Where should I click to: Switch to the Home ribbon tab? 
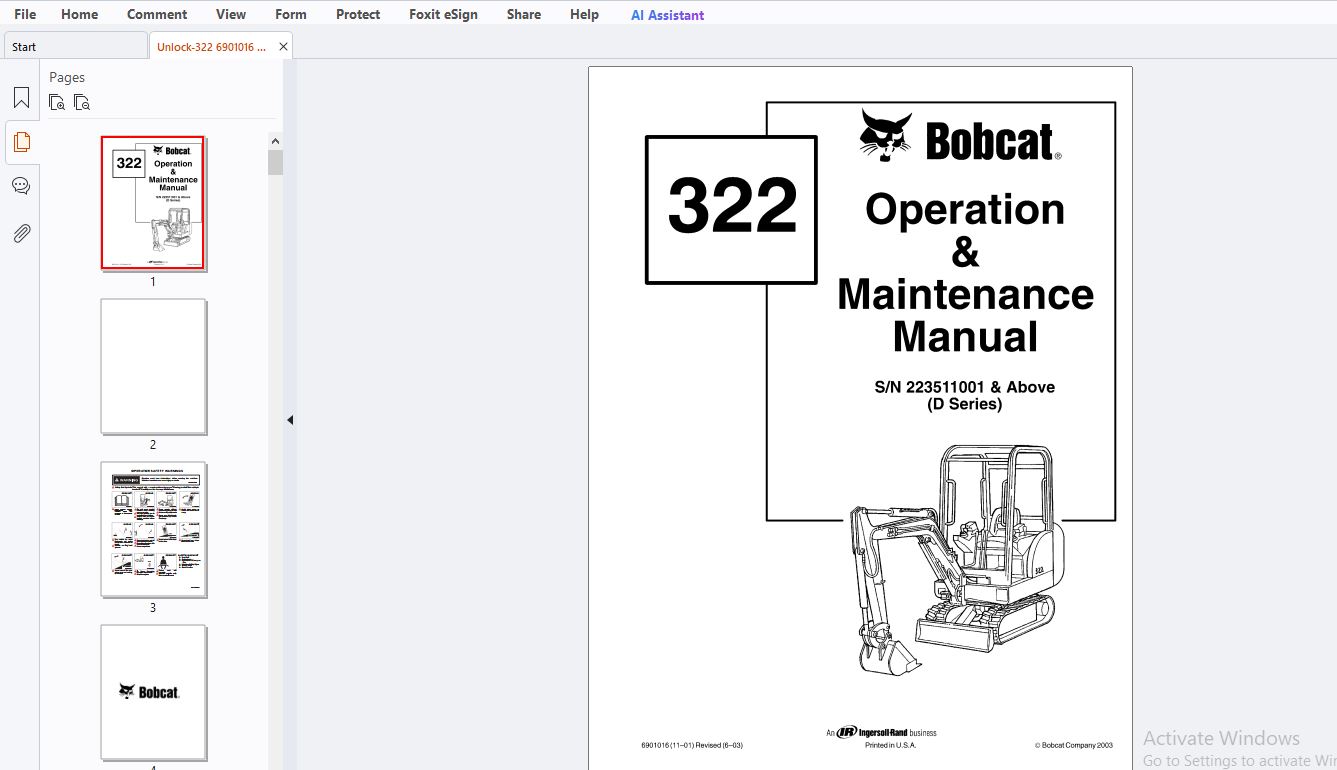click(79, 14)
